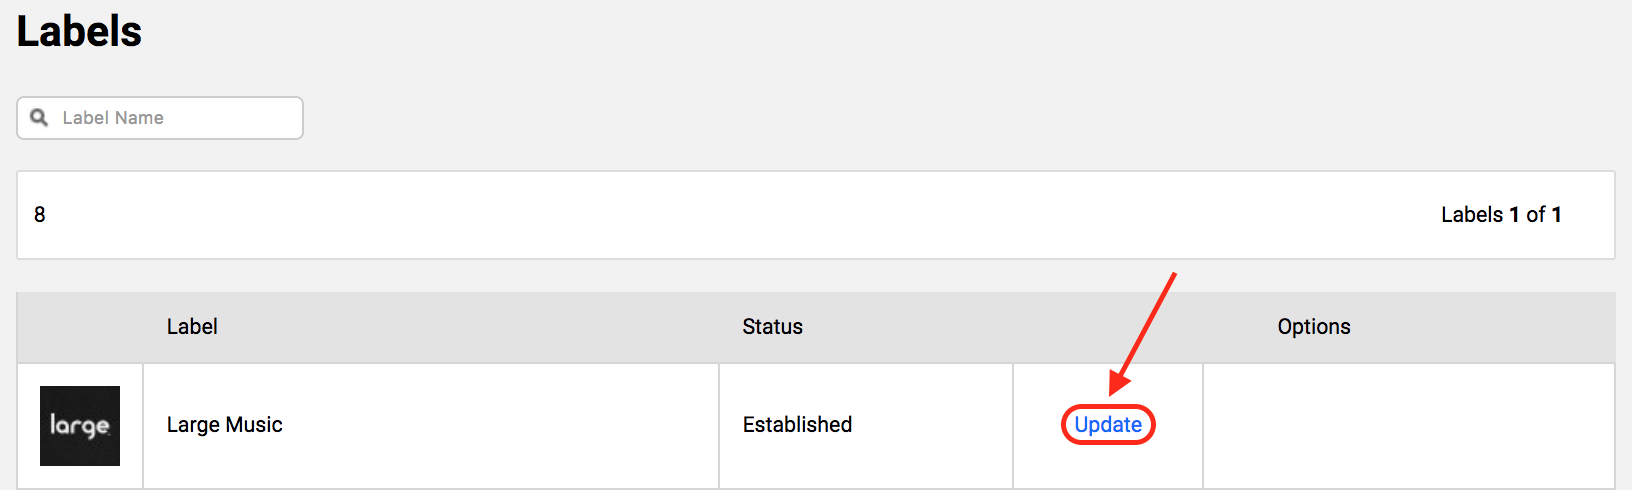Click the red arrow annotation
Viewport: 1632px width, 490px height.
pos(1143,332)
